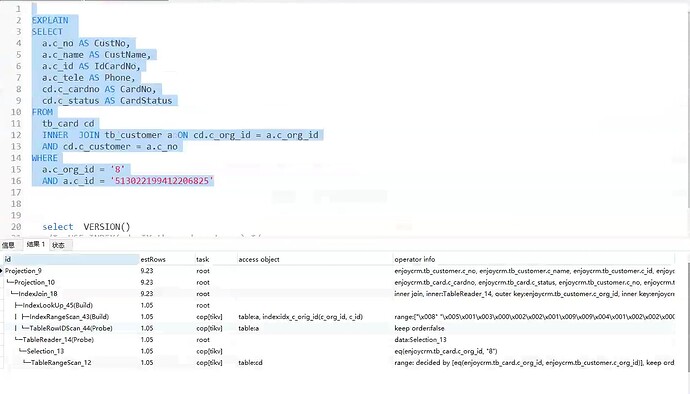Switch to the 信息 tab
This screenshot has width=690, height=394.
pyautogui.click(x=8, y=245)
